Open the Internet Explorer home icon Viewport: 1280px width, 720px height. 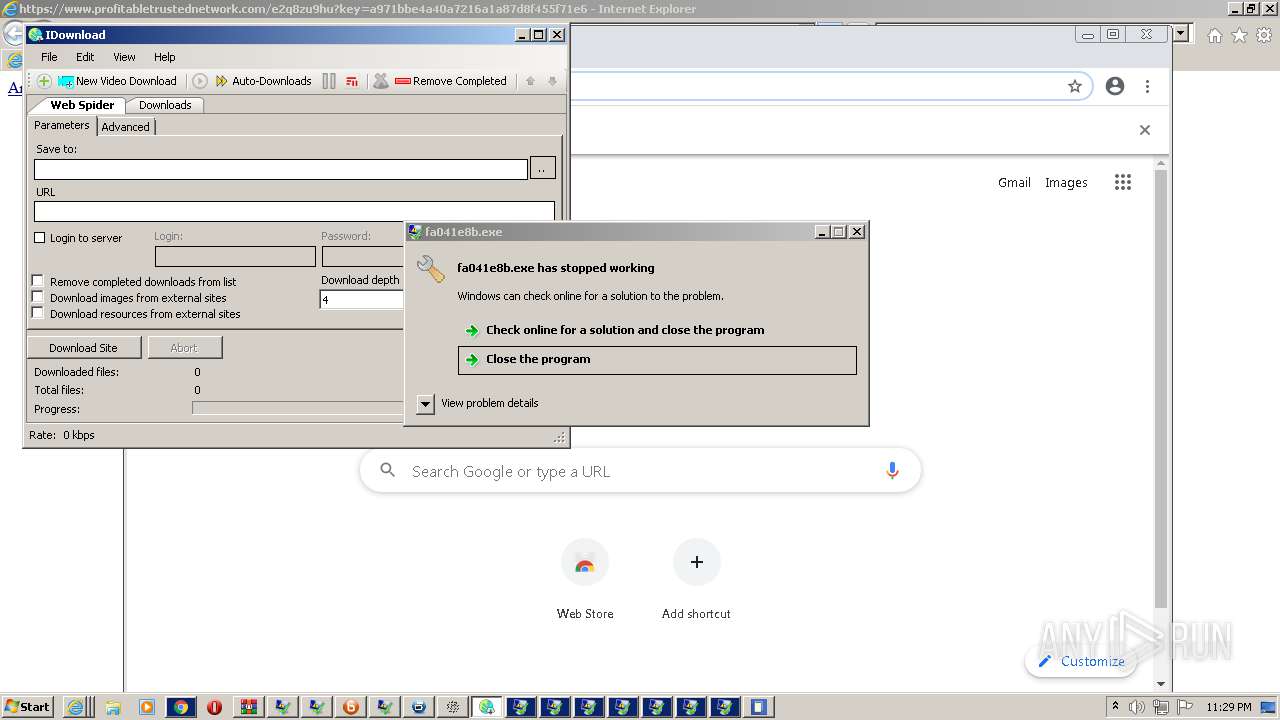[x=1214, y=35]
